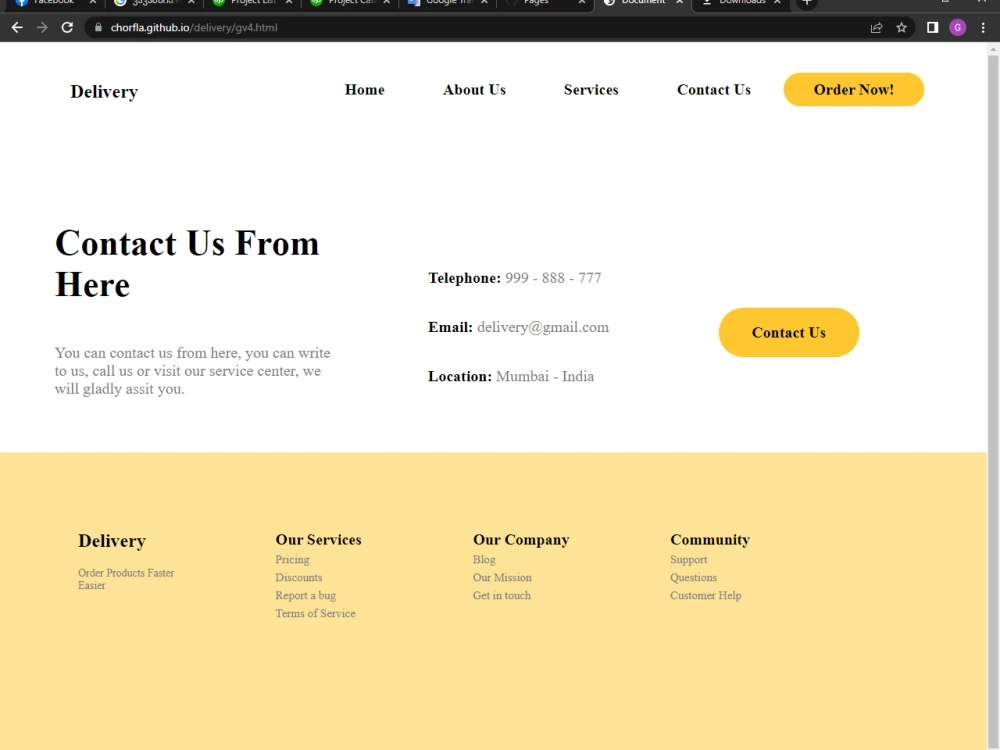This screenshot has width=1000, height=750.
Task: Open the browser side panel icon
Action: [932, 27]
